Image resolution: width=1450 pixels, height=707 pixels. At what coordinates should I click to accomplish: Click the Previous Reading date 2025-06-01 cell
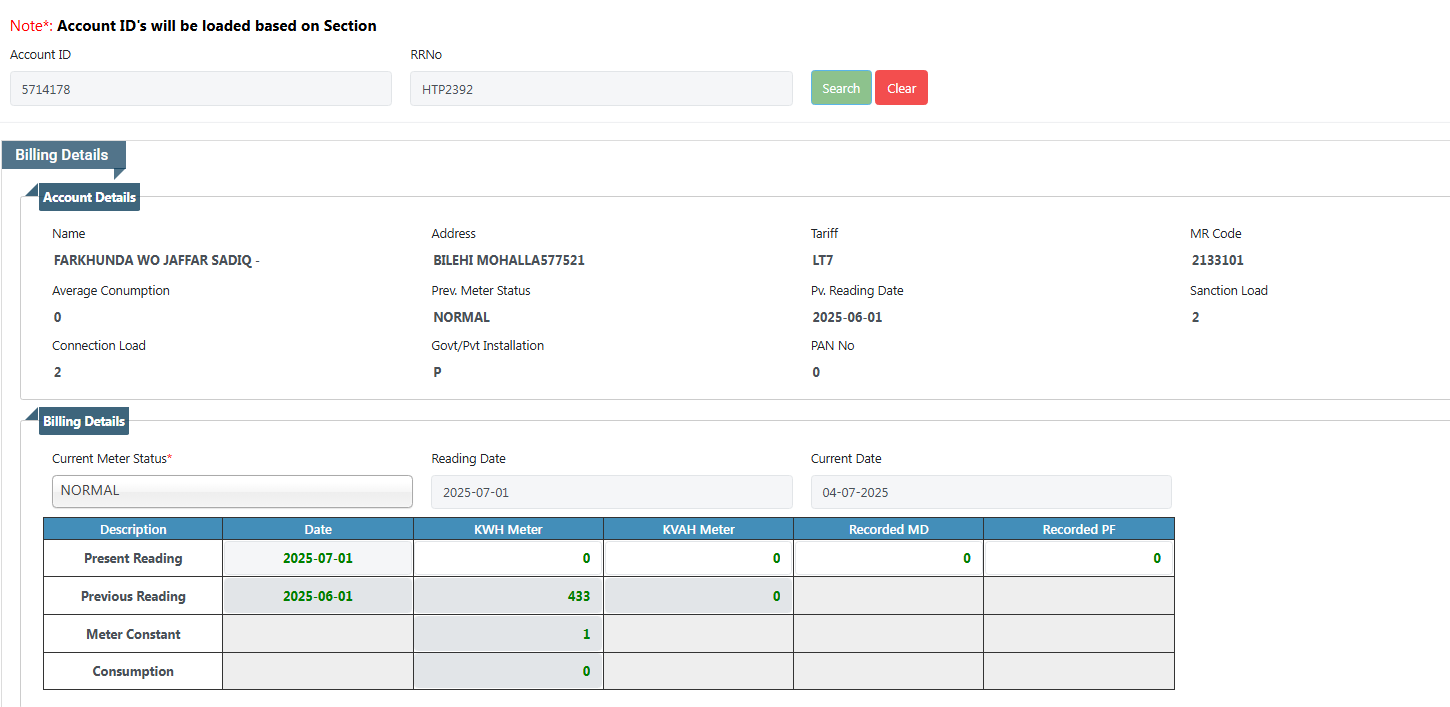[318, 596]
